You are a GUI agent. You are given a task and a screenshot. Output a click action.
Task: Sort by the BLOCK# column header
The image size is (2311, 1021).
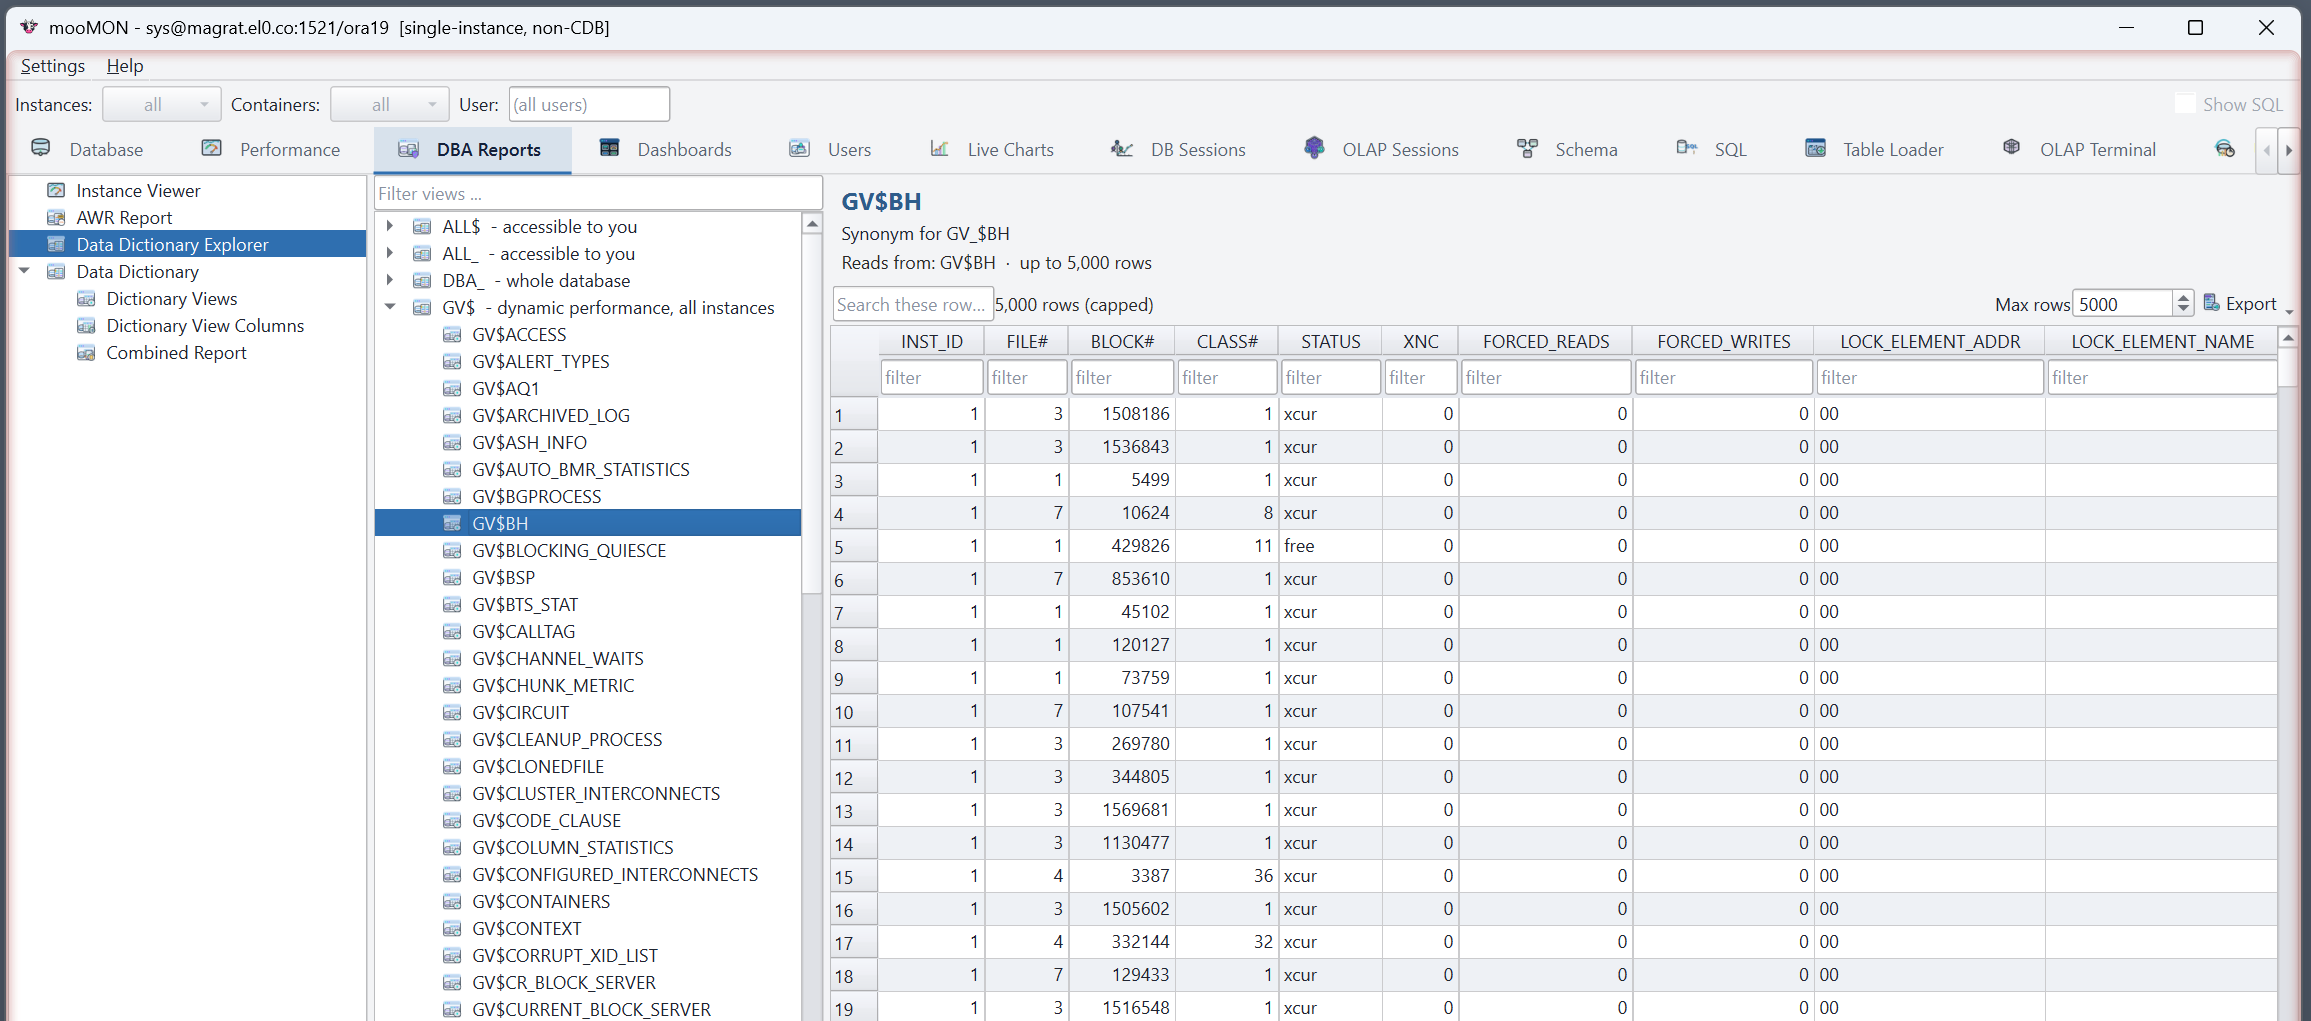coord(1122,341)
